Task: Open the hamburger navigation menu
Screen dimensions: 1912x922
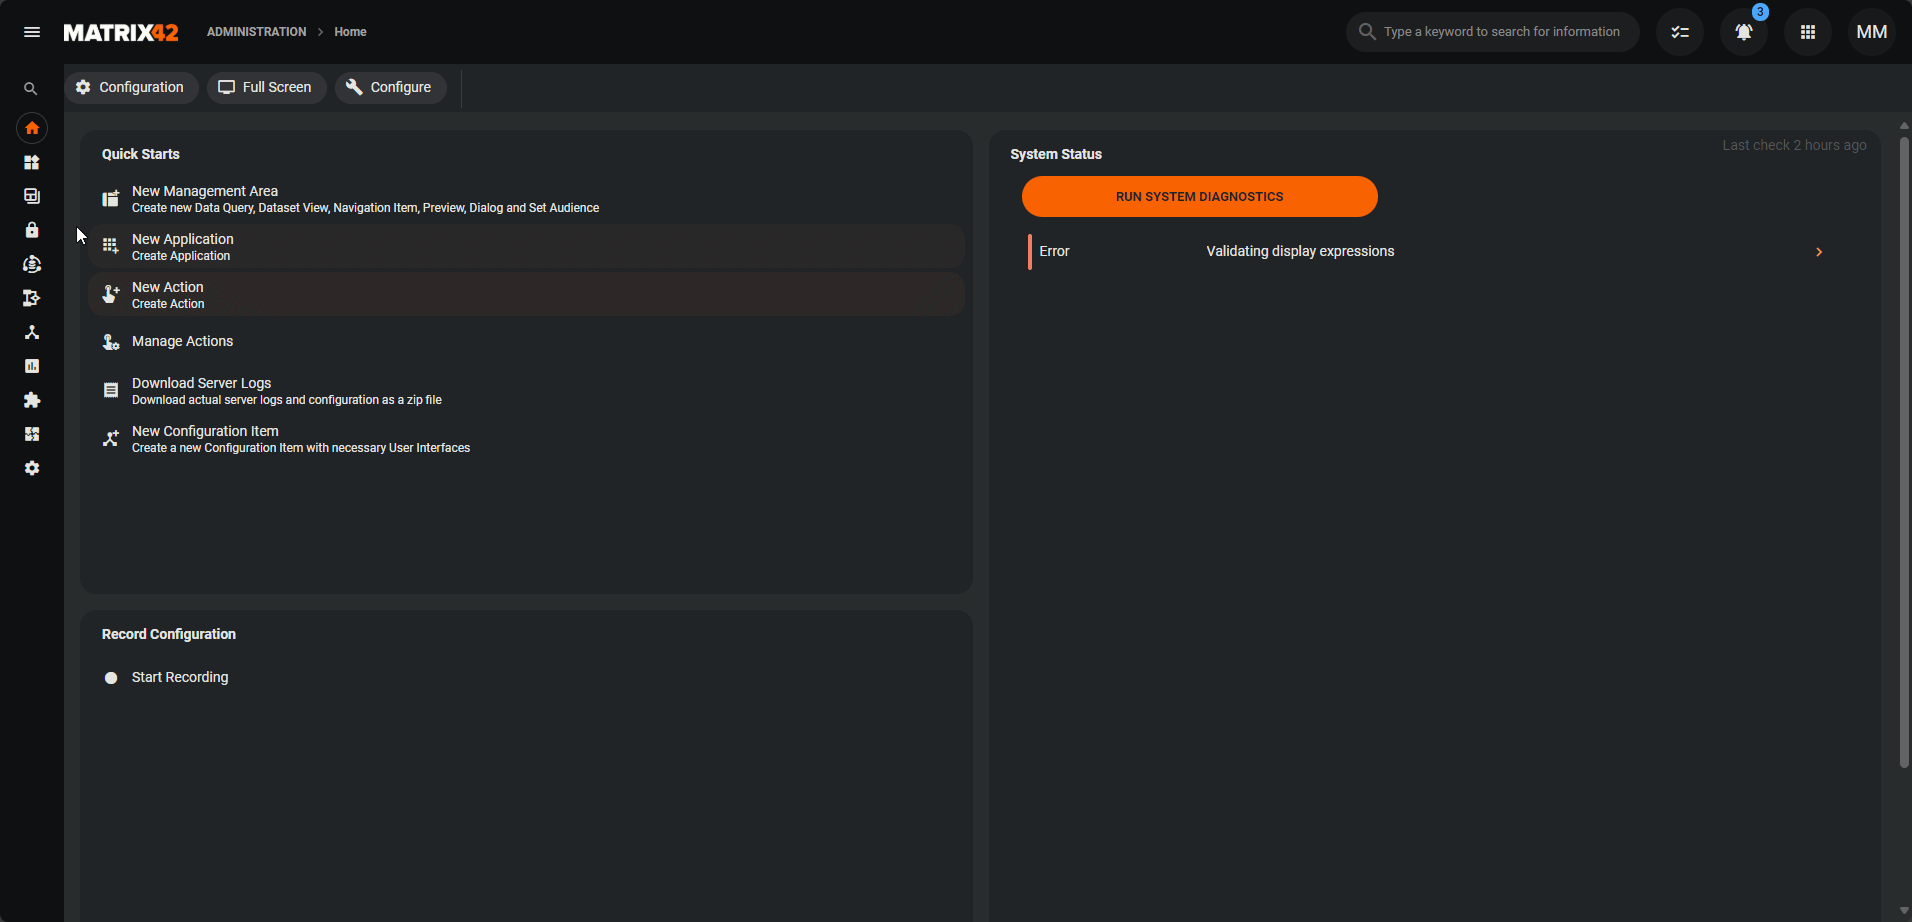Action: tap(32, 32)
